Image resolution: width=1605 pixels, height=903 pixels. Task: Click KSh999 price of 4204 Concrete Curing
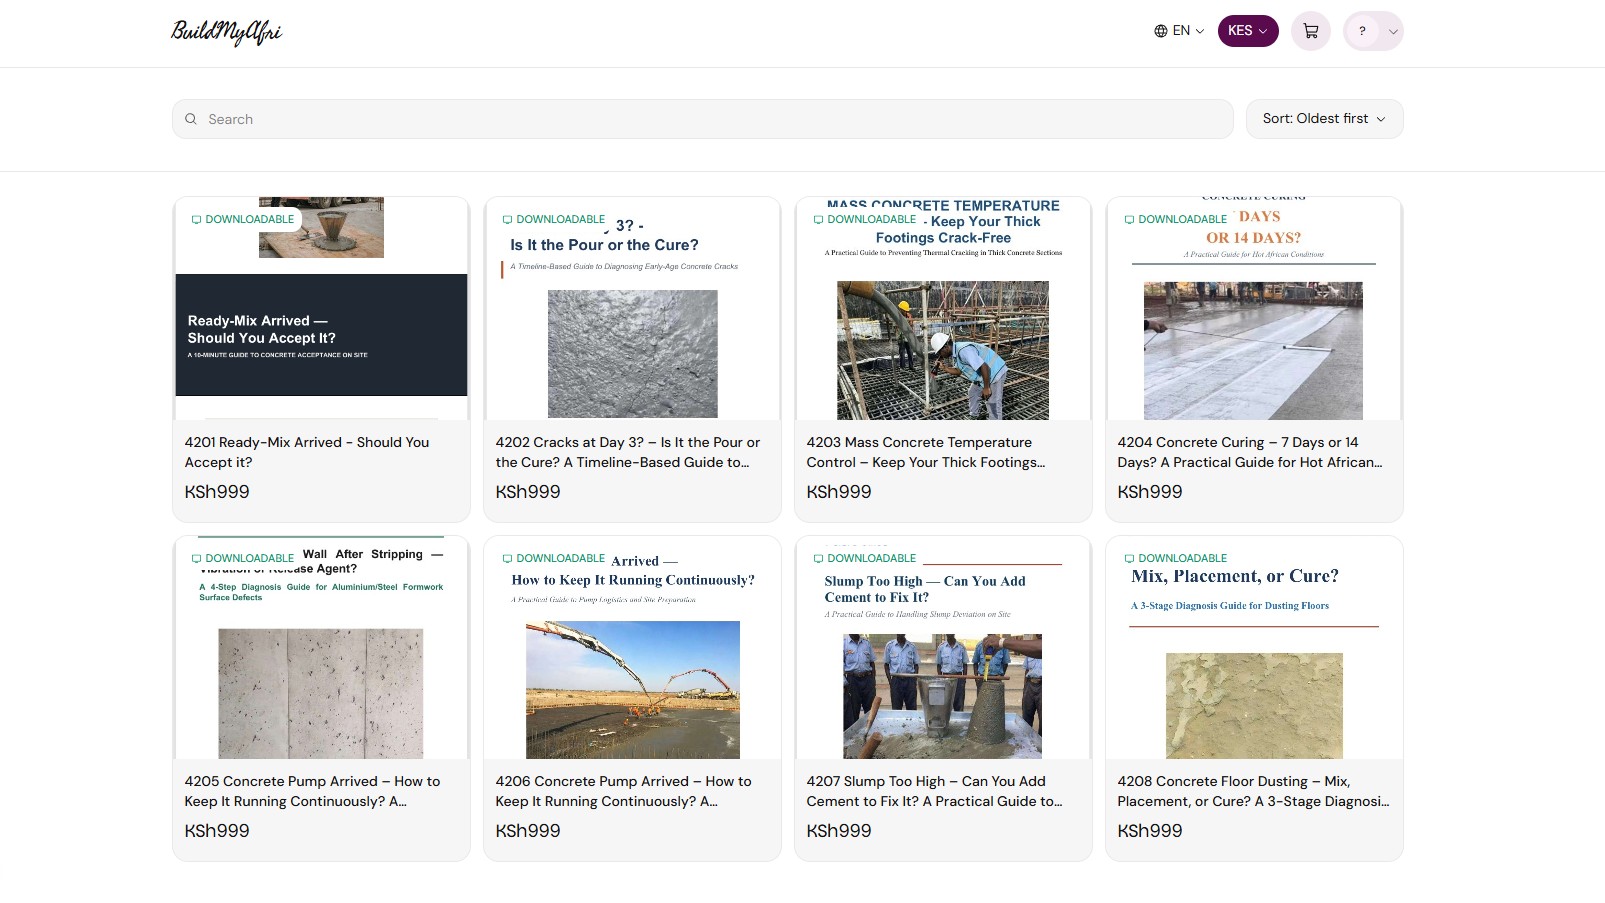(1150, 492)
